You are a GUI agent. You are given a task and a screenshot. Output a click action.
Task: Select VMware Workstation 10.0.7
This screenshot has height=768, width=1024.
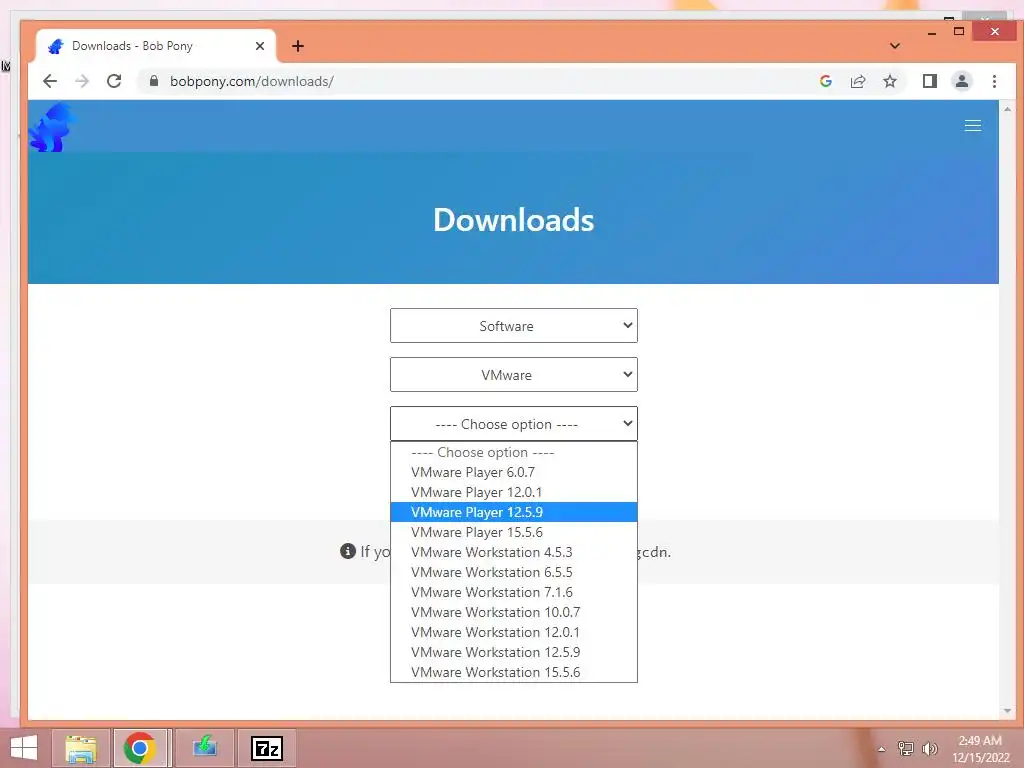point(514,613)
